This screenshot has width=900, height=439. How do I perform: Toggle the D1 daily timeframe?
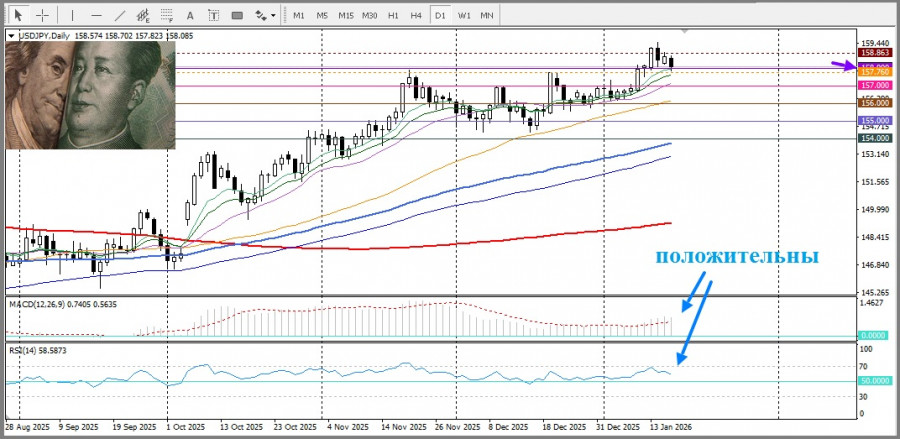pyautogui.click(x=440, y=15)
